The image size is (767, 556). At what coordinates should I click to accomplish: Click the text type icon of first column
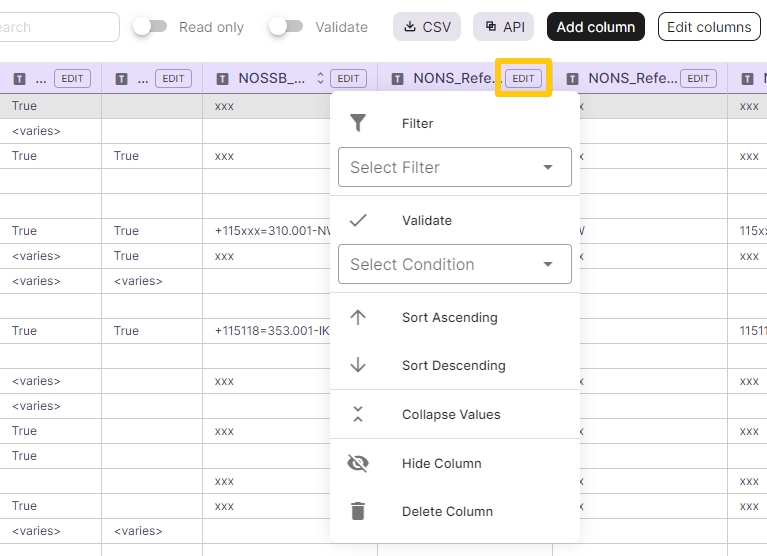pos(20,79)
